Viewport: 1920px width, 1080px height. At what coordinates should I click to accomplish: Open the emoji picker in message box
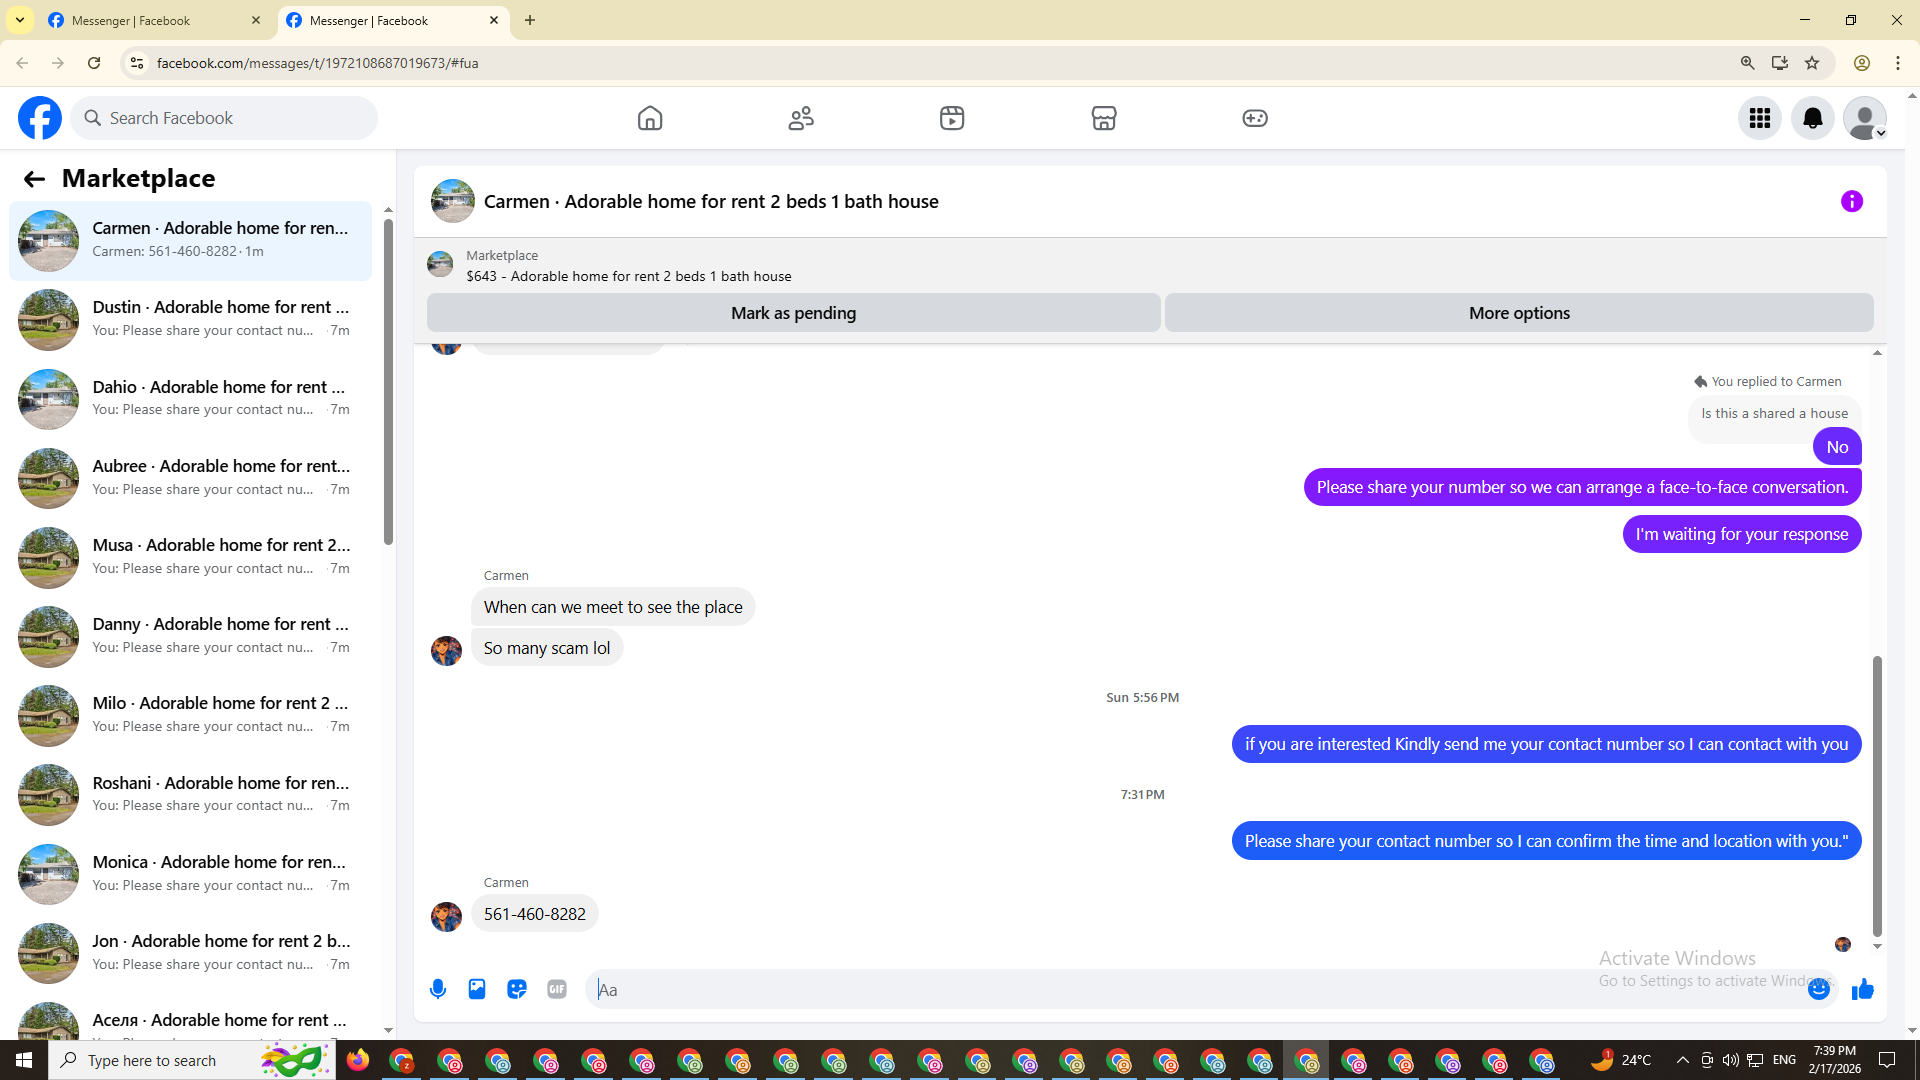(x=1818, y=989)
